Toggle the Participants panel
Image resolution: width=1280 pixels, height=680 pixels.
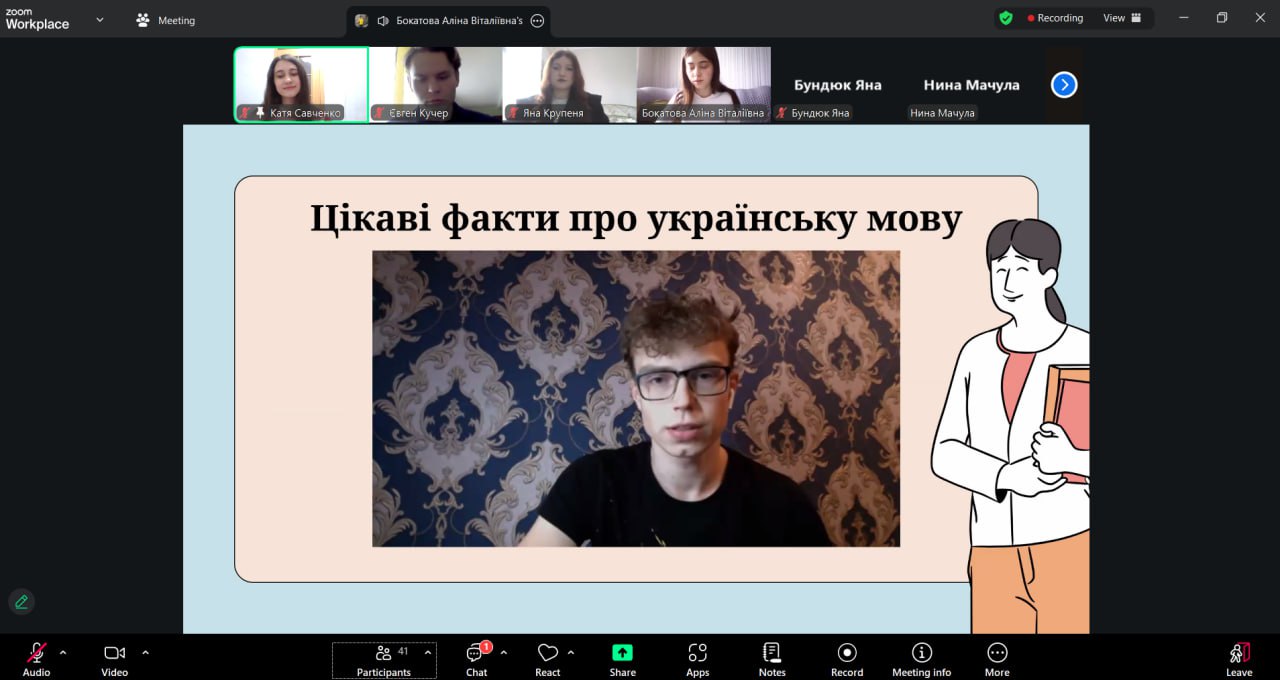pyautogui.click(x=383, y=653)
